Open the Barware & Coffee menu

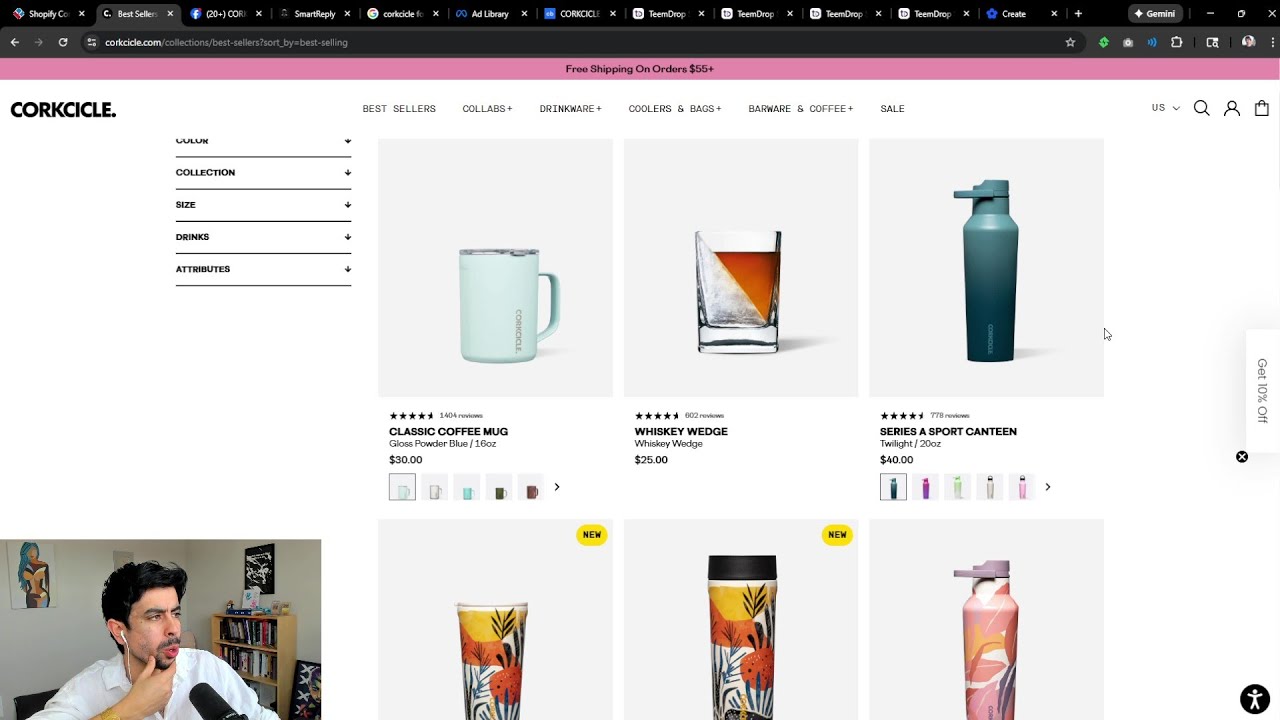[800, 109]
